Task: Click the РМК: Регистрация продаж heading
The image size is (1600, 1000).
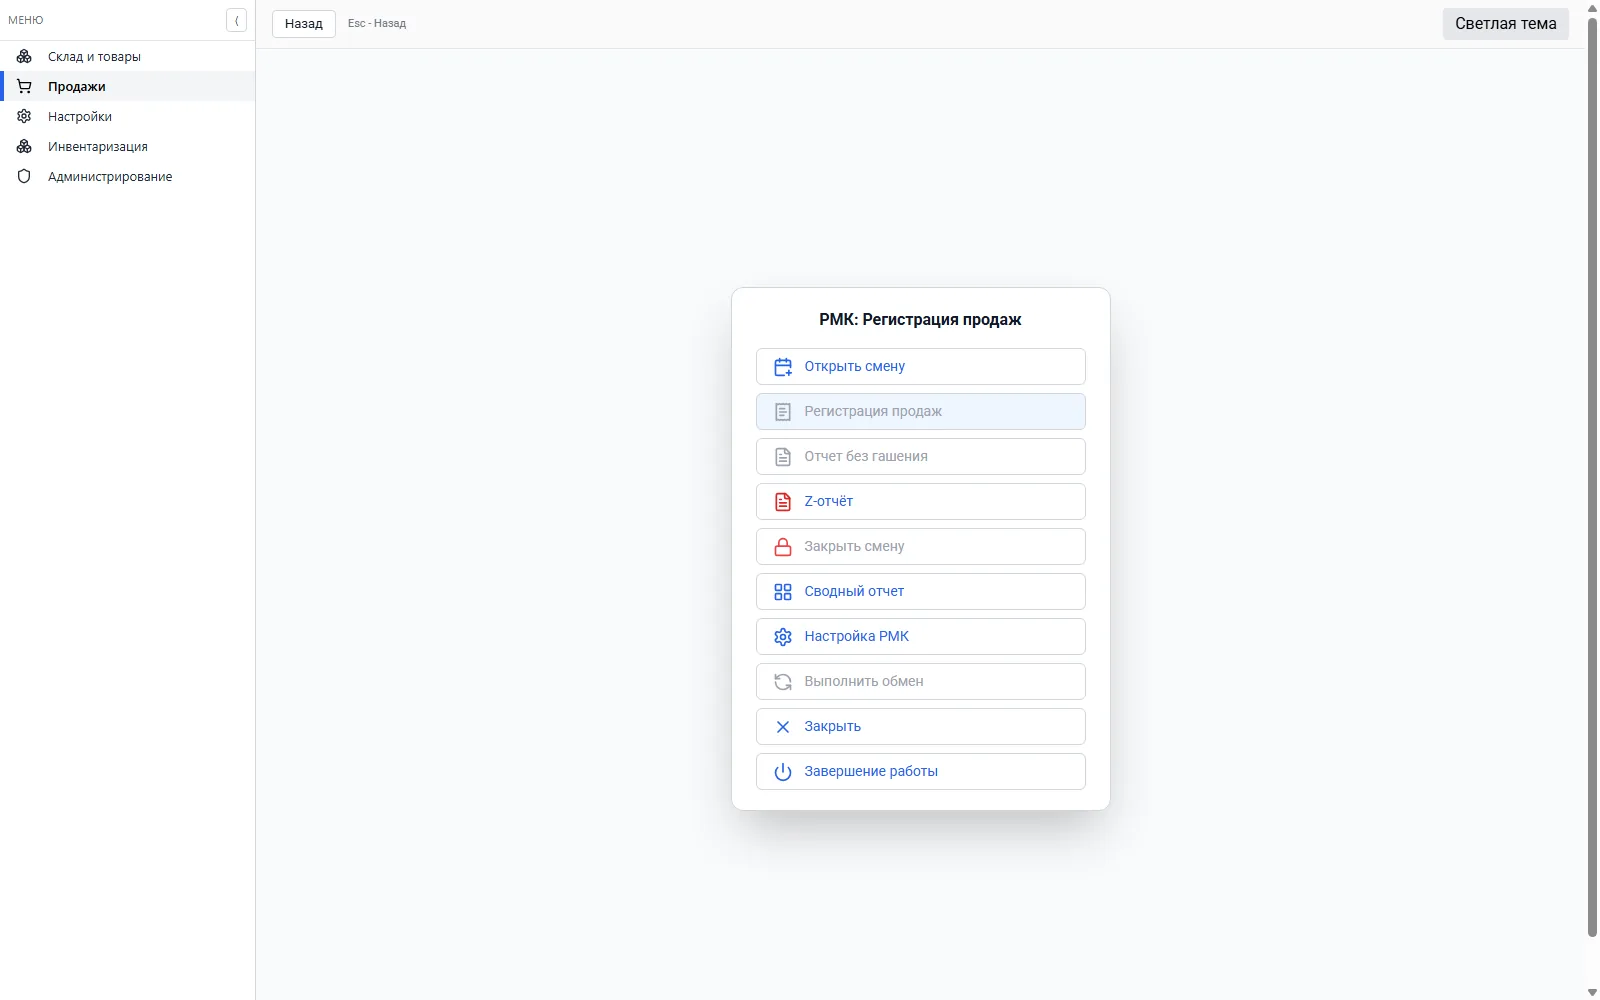Action: pyautogui.click(x=920, y=320)
